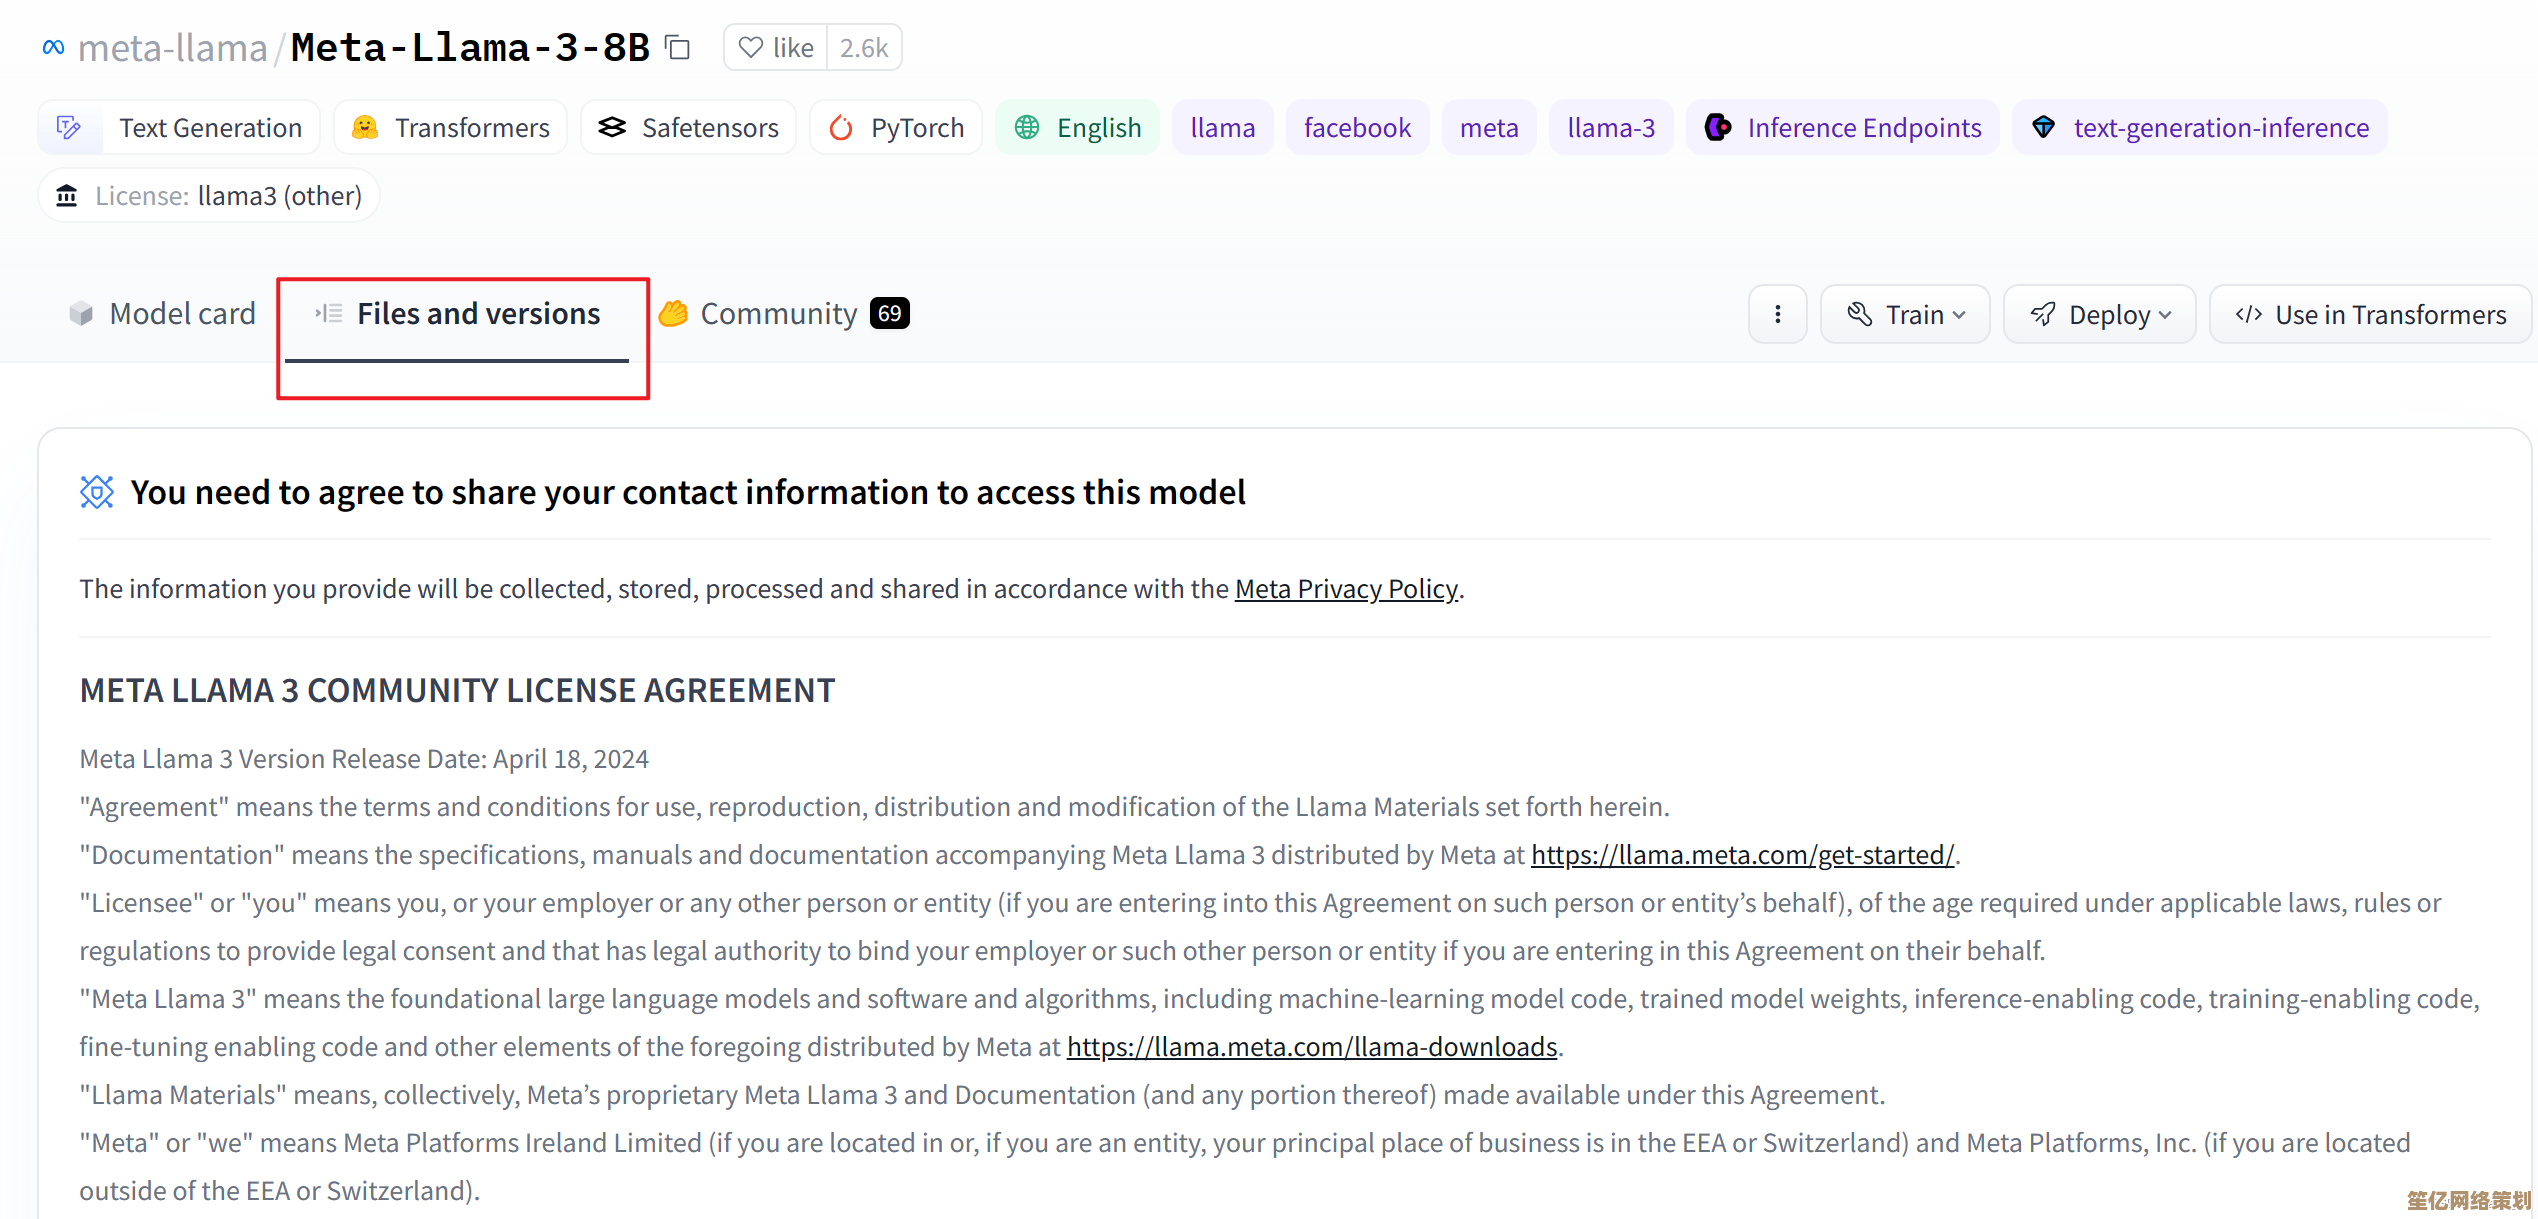The width and height of the screenshot is (2538, 1219).
Task: Select the meta tag
Action: tap(1489, 127)
